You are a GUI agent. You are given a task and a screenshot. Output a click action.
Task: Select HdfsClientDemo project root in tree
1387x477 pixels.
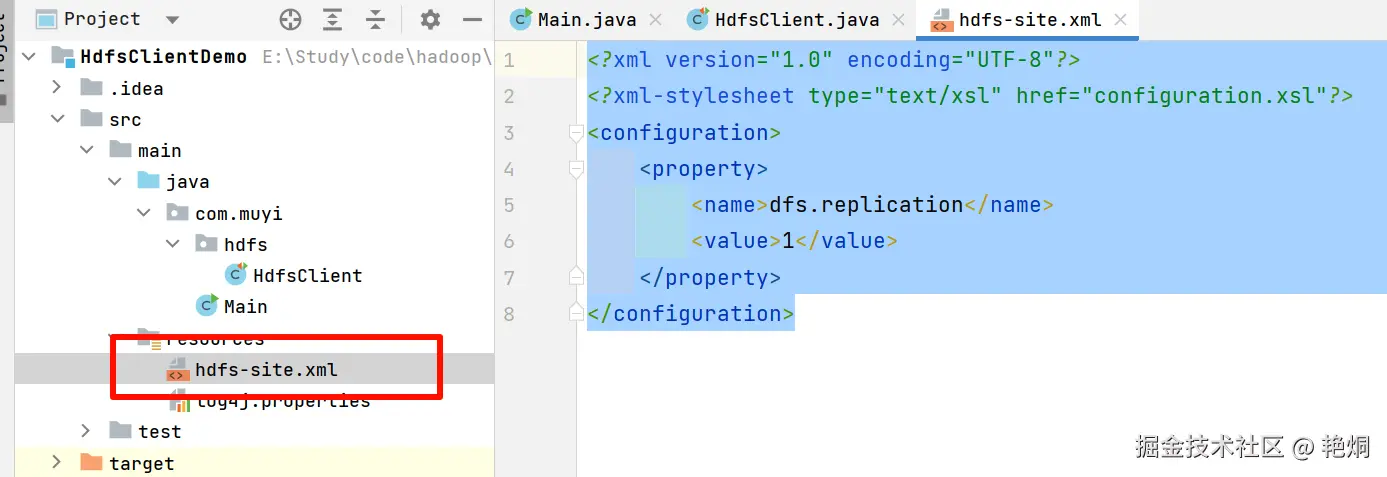pyautogui.click(x=164, y=56)
